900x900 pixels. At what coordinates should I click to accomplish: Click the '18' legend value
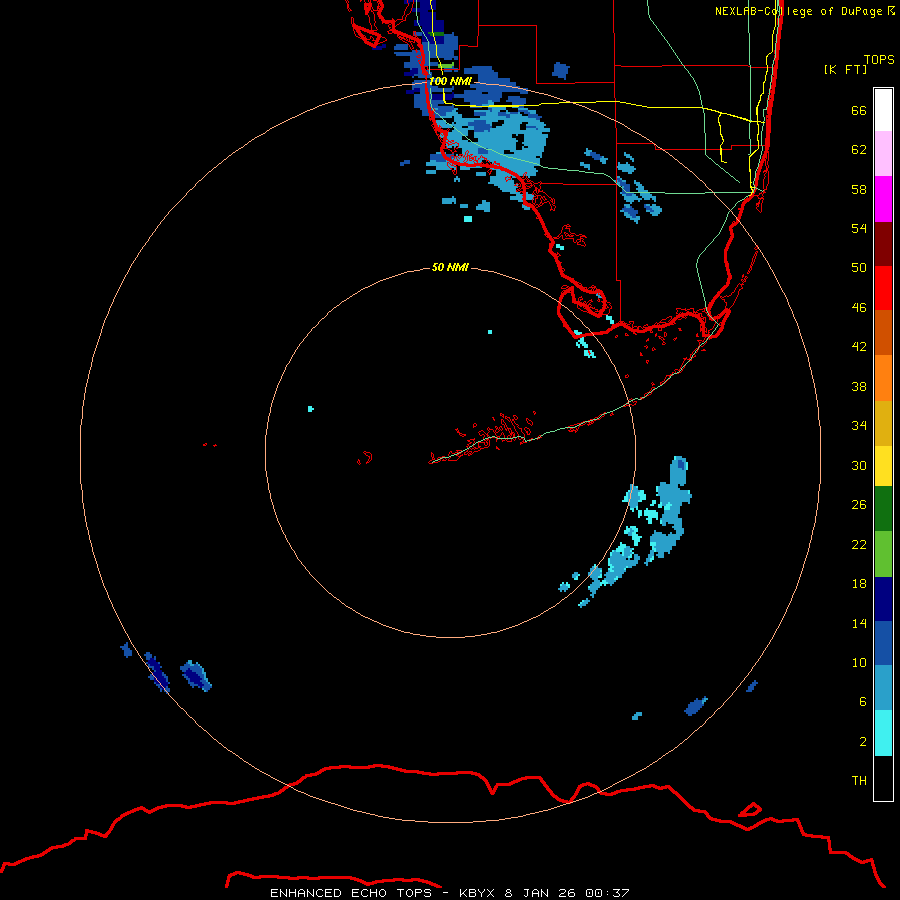click(x=859, y=584)
